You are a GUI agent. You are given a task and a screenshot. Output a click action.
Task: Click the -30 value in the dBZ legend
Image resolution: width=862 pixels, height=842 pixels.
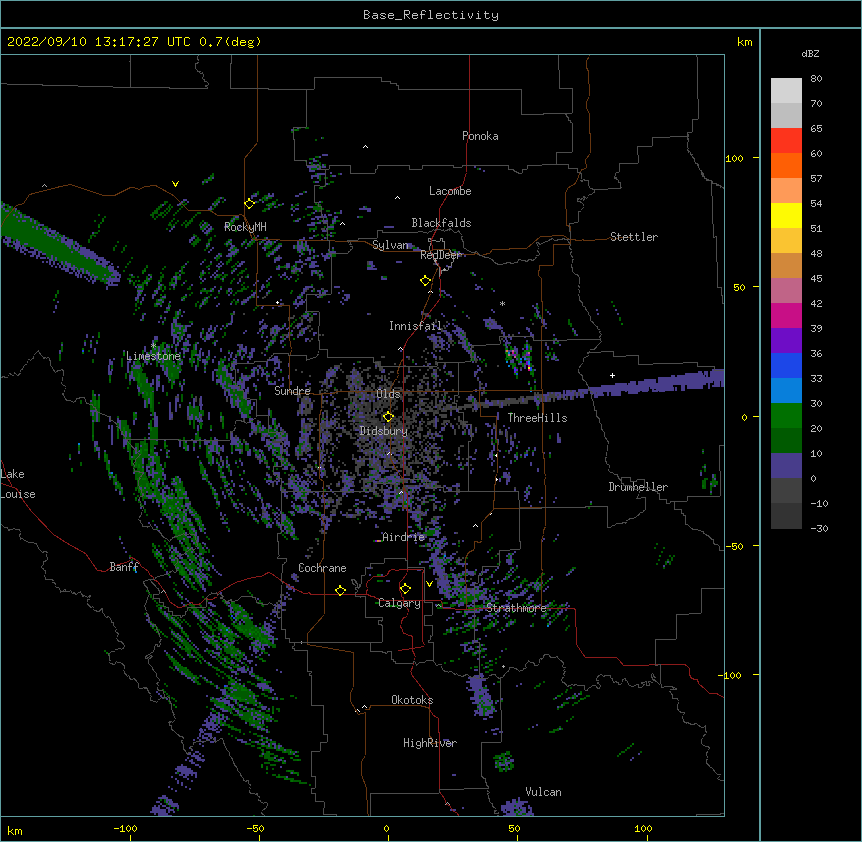pyautogui.click(x=819, y=528)
